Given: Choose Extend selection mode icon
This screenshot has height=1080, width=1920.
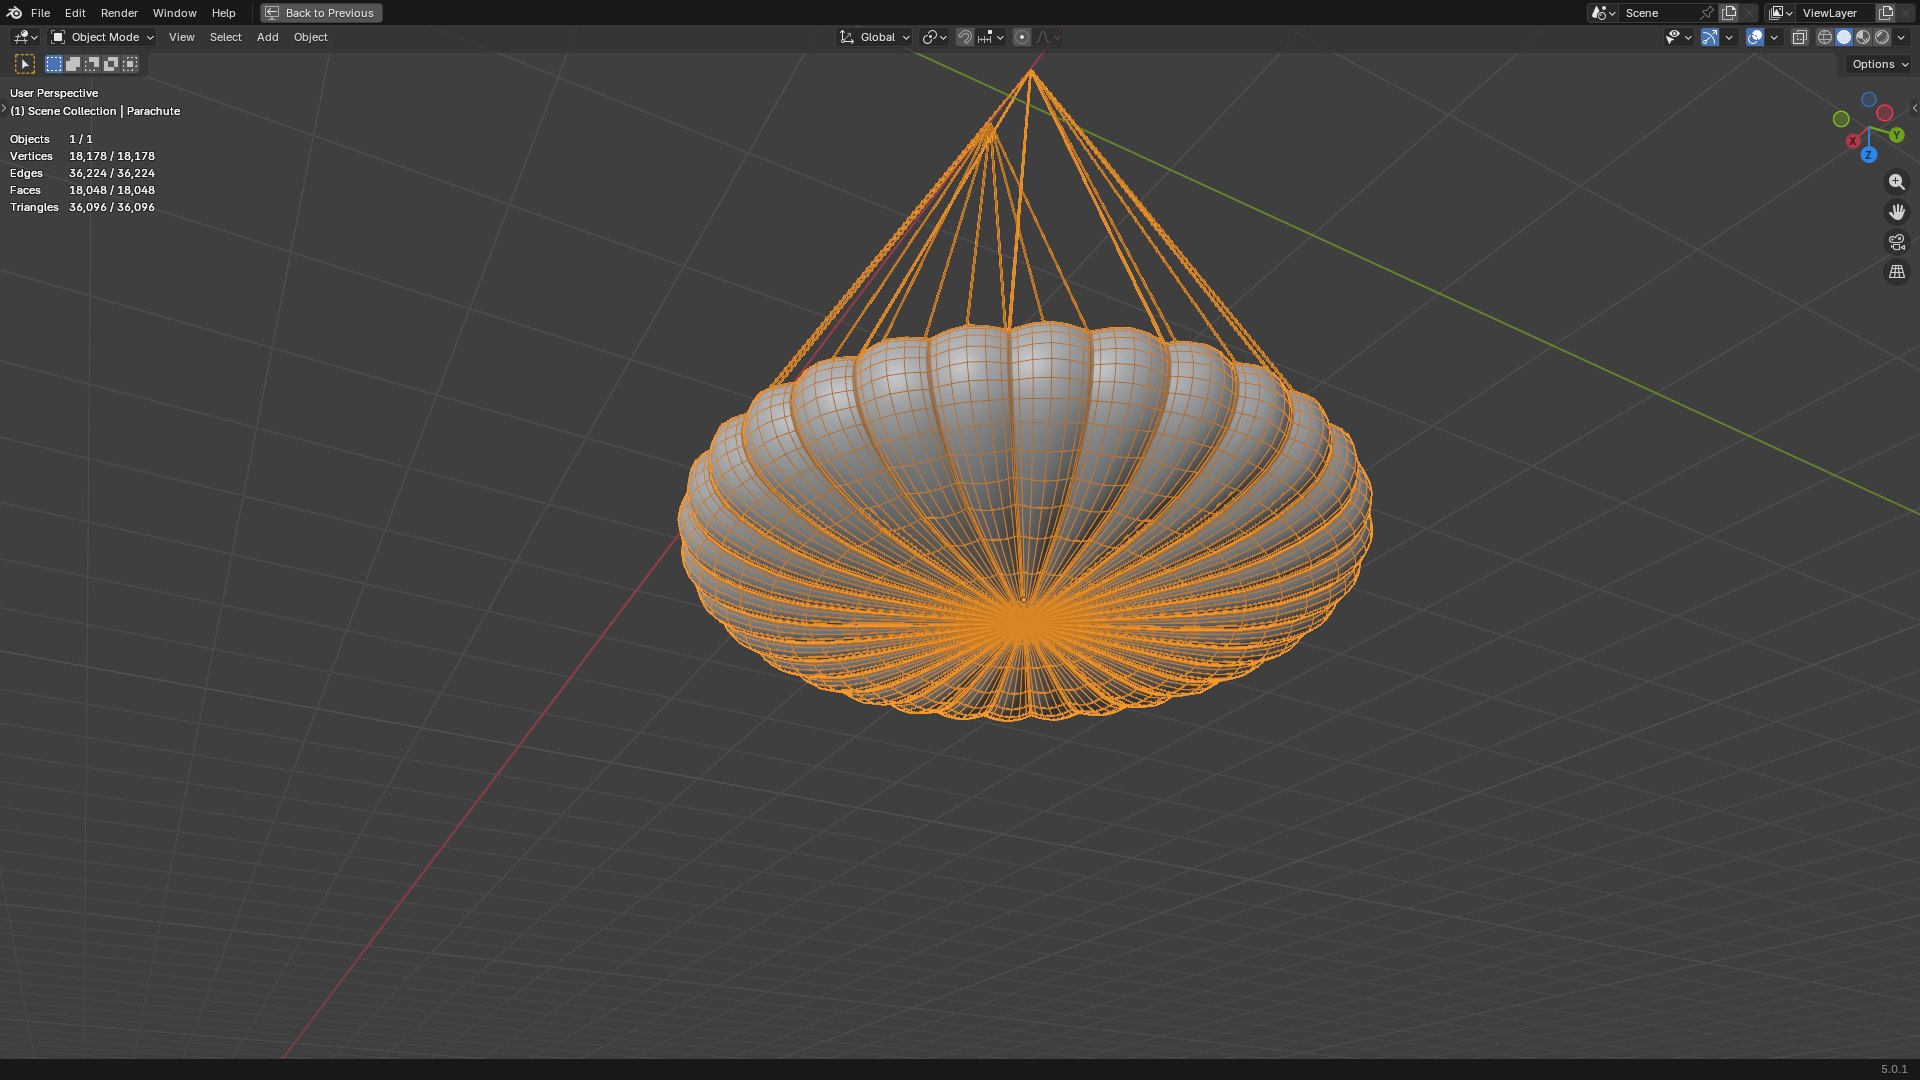Looking at the screenshot, I should [x=73, y=64].
